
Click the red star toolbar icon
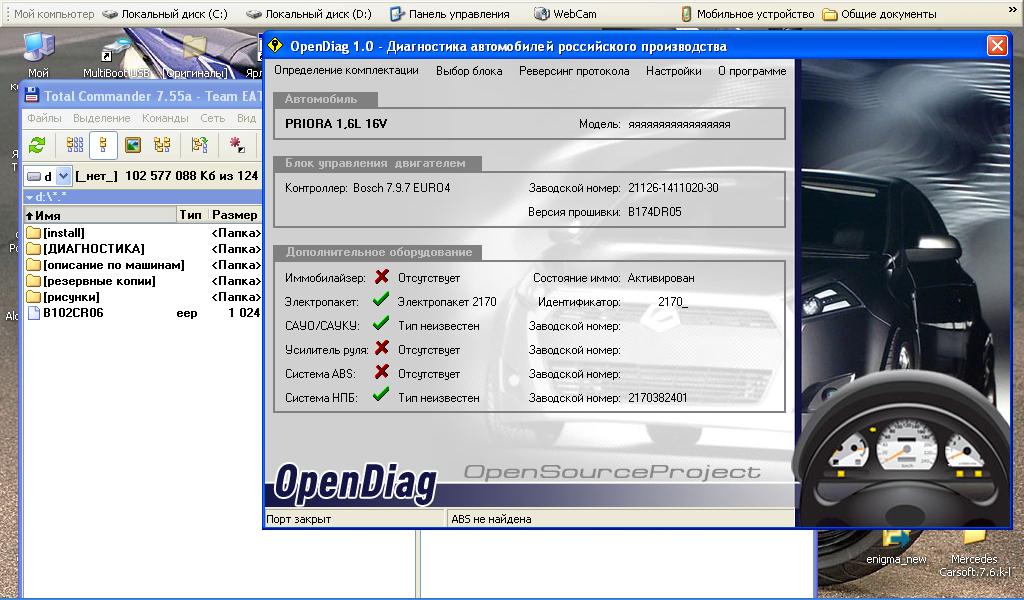236,145
